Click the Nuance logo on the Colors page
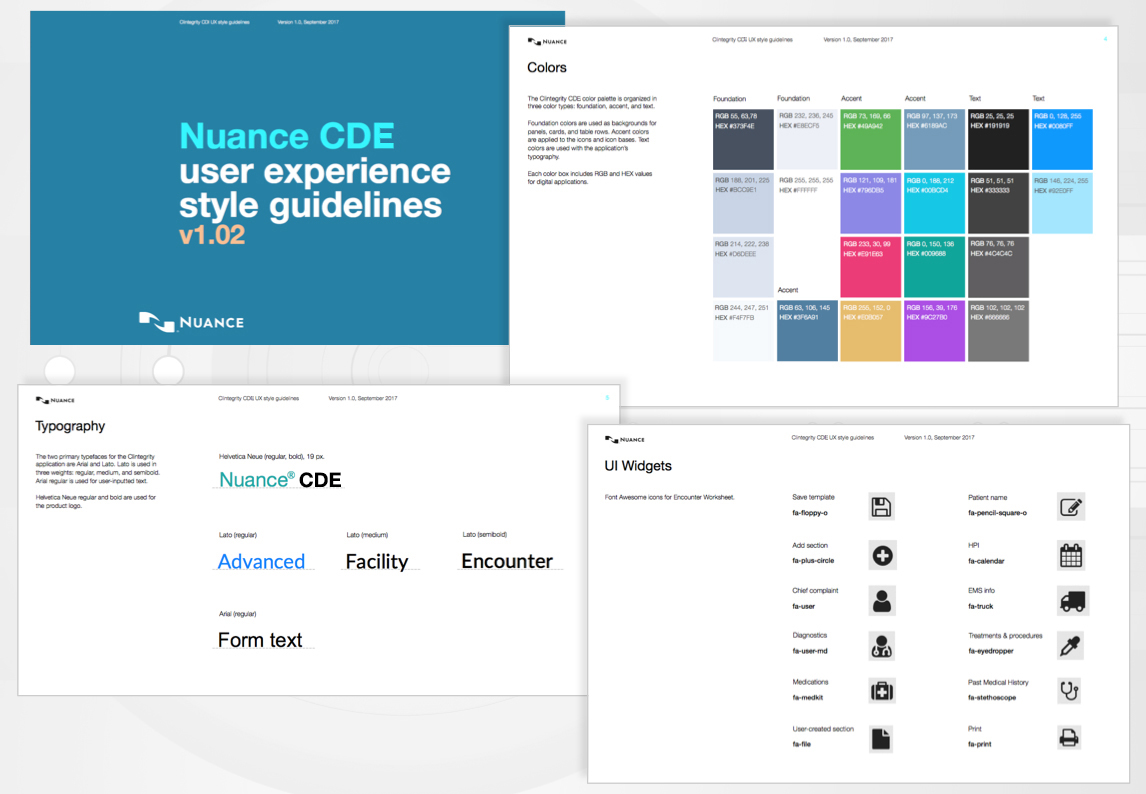Screen dimensions: 1146x794 547,42
